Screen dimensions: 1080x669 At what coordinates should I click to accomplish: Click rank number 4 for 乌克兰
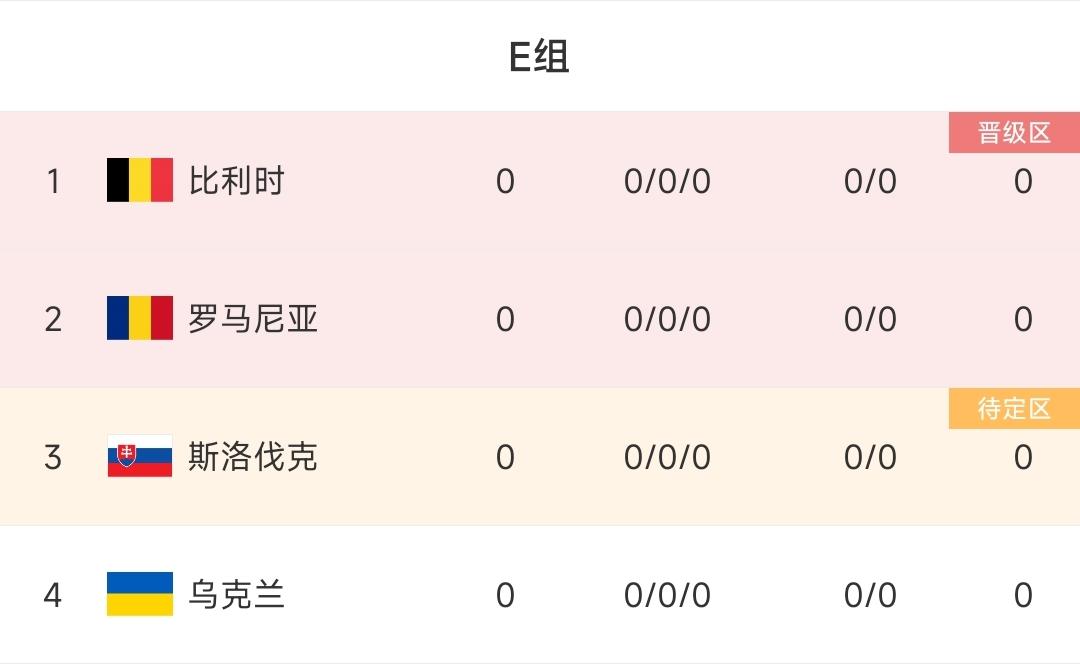point(53,595)
